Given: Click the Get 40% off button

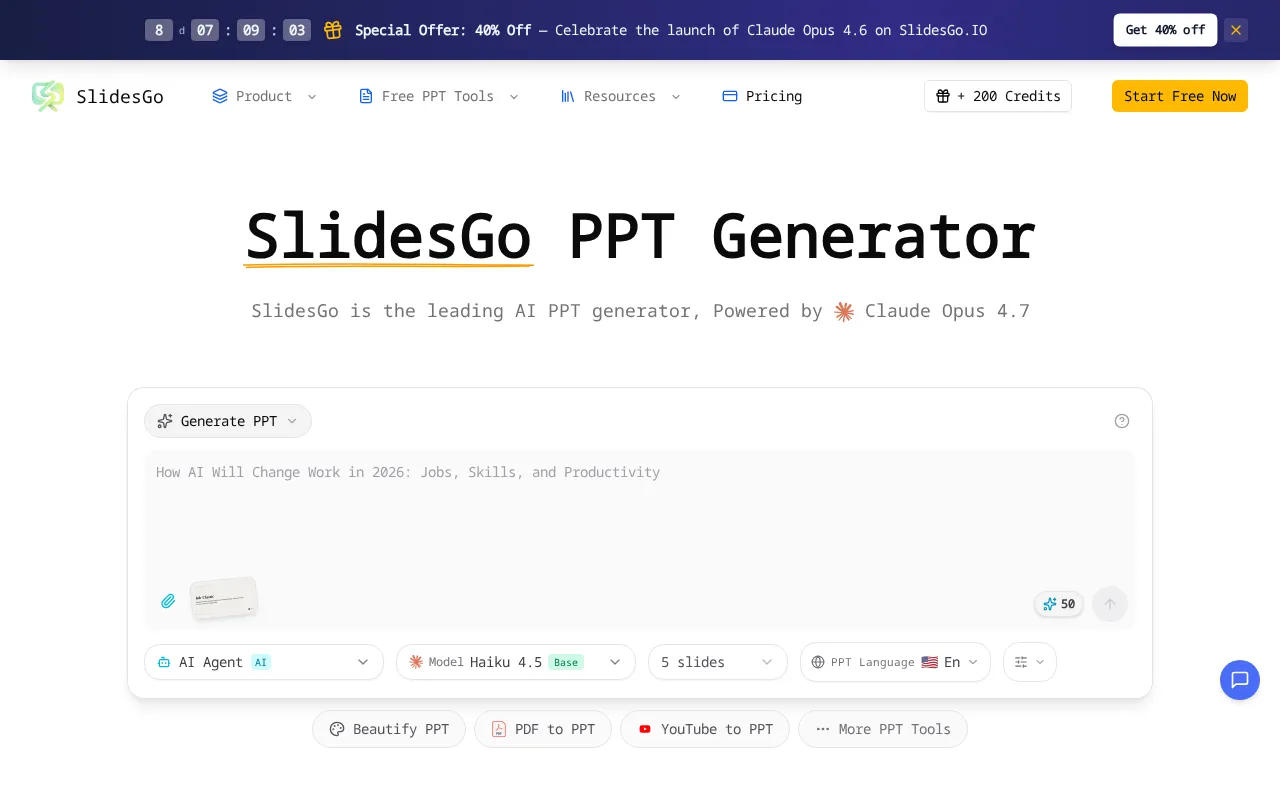Looking at the screenshot, I should [1165, 30].
